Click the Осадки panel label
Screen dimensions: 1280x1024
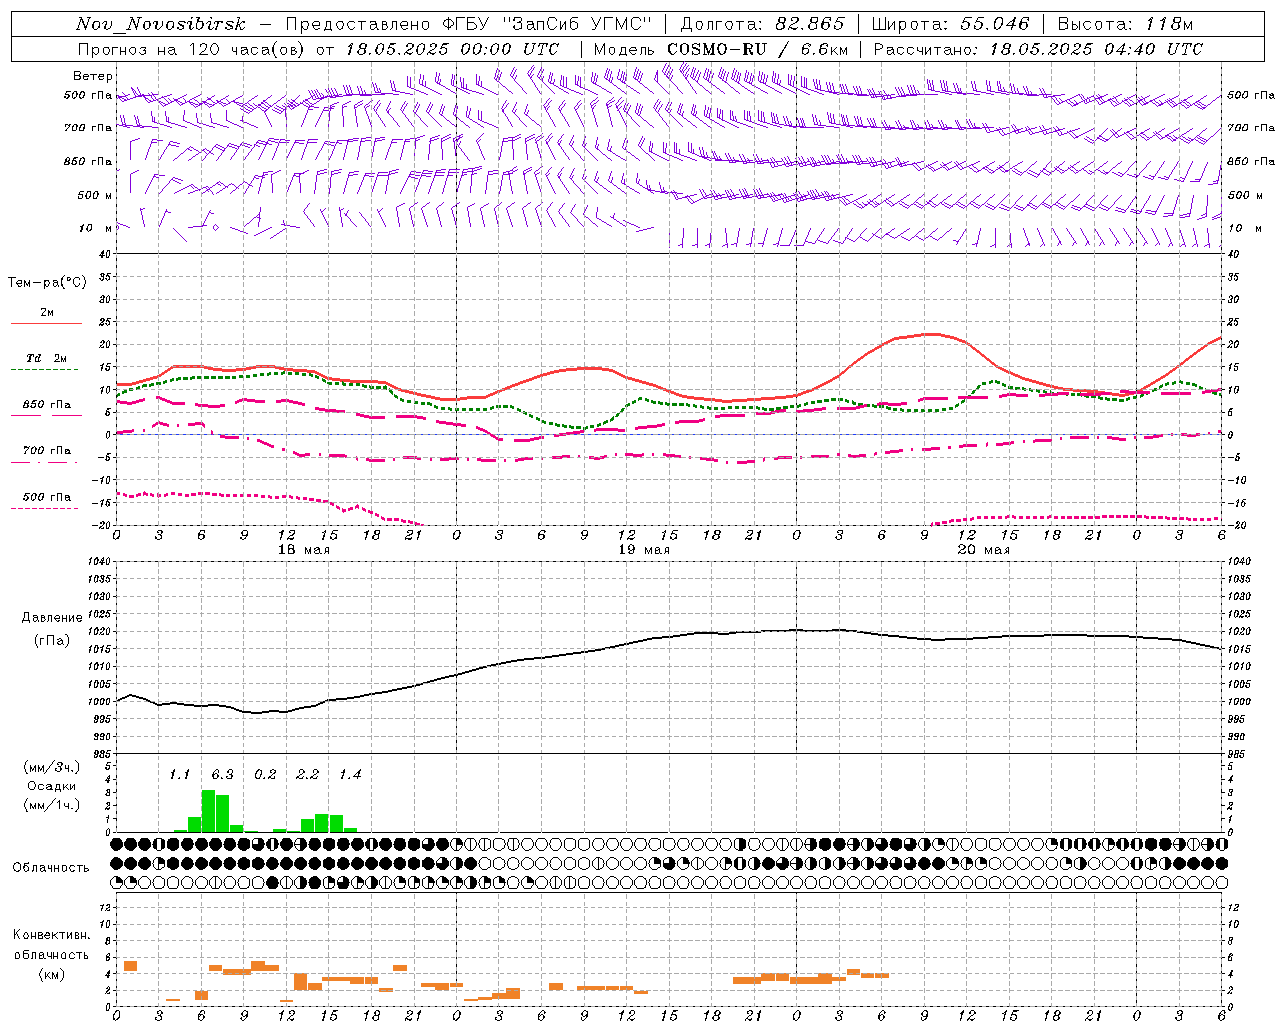tap(51, 786)
